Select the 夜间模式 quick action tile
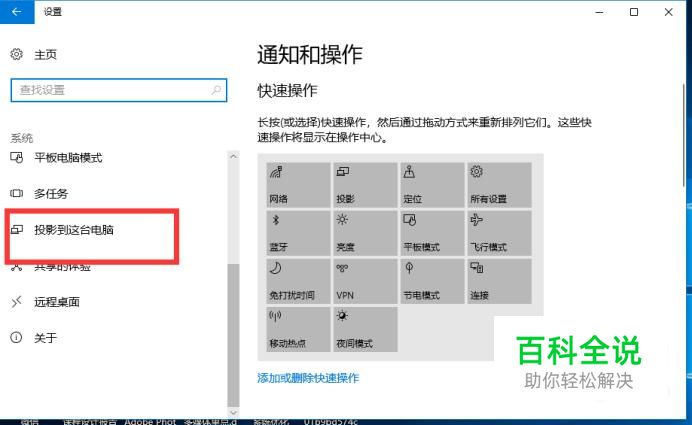This screenshot has width=692, height=425. (365, 329)
